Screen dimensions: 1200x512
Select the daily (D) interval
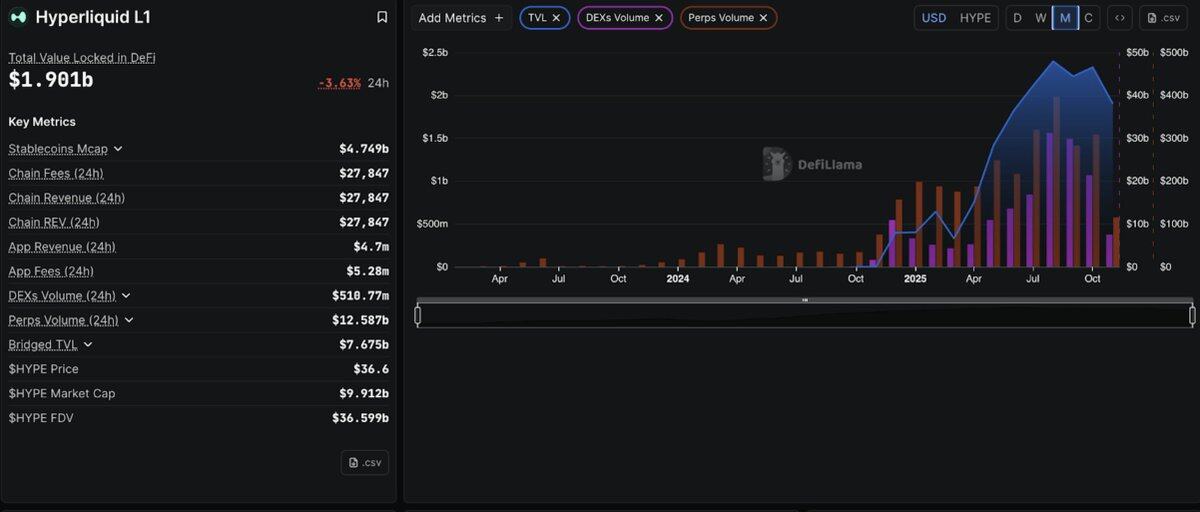click(x=1017, y=18)
